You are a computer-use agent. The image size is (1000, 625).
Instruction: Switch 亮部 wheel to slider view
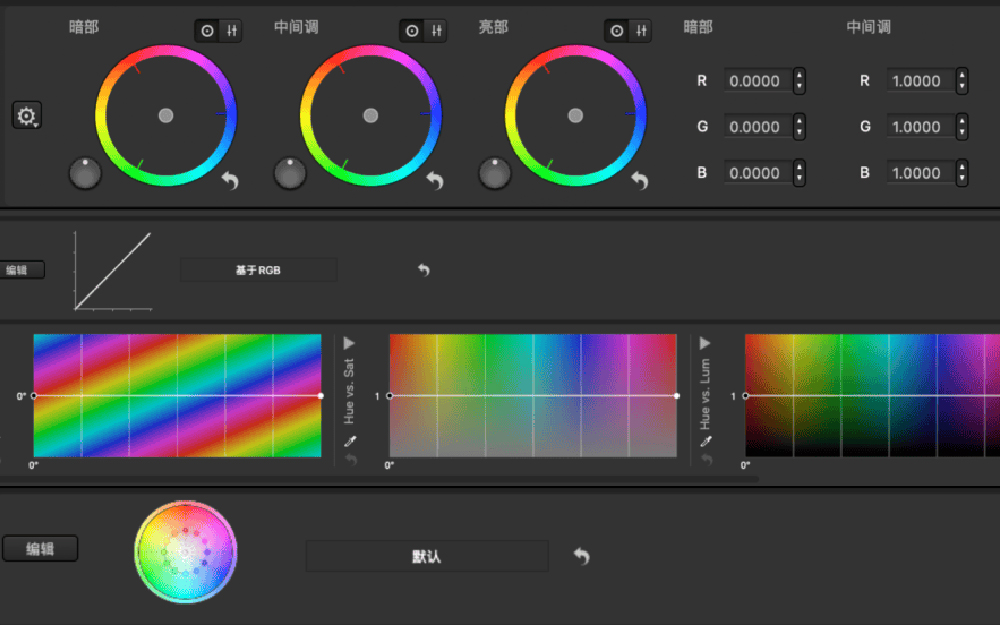point(640,31)
